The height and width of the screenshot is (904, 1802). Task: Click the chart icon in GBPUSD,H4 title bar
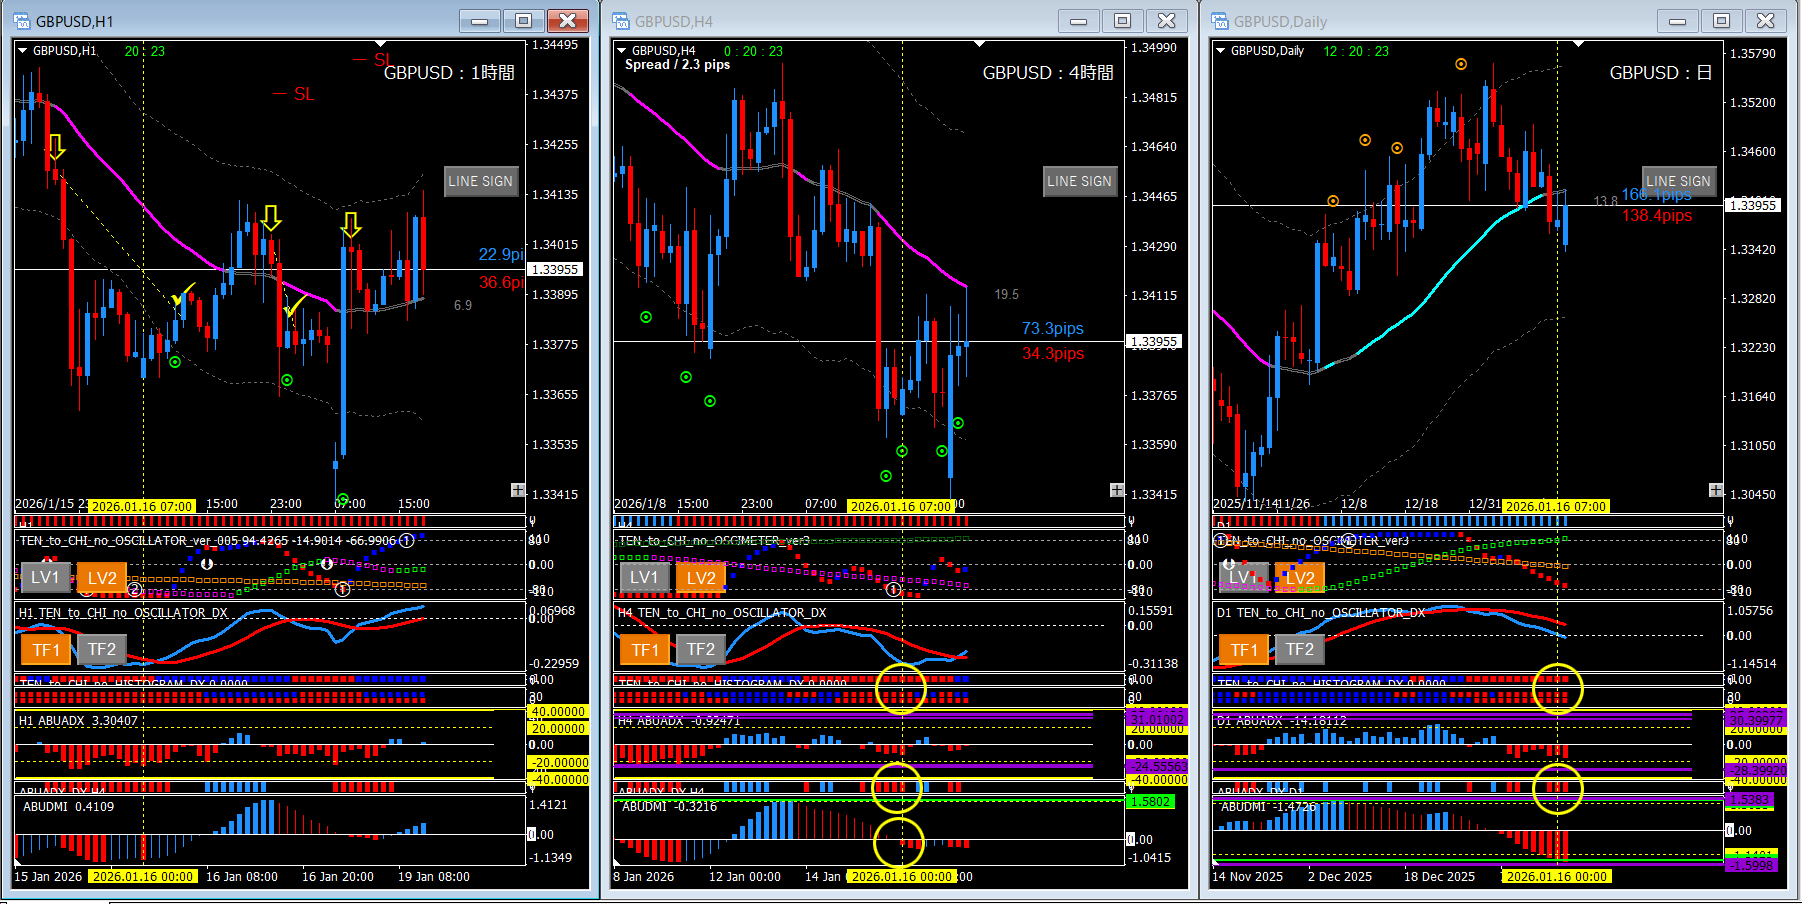point(621,21)
